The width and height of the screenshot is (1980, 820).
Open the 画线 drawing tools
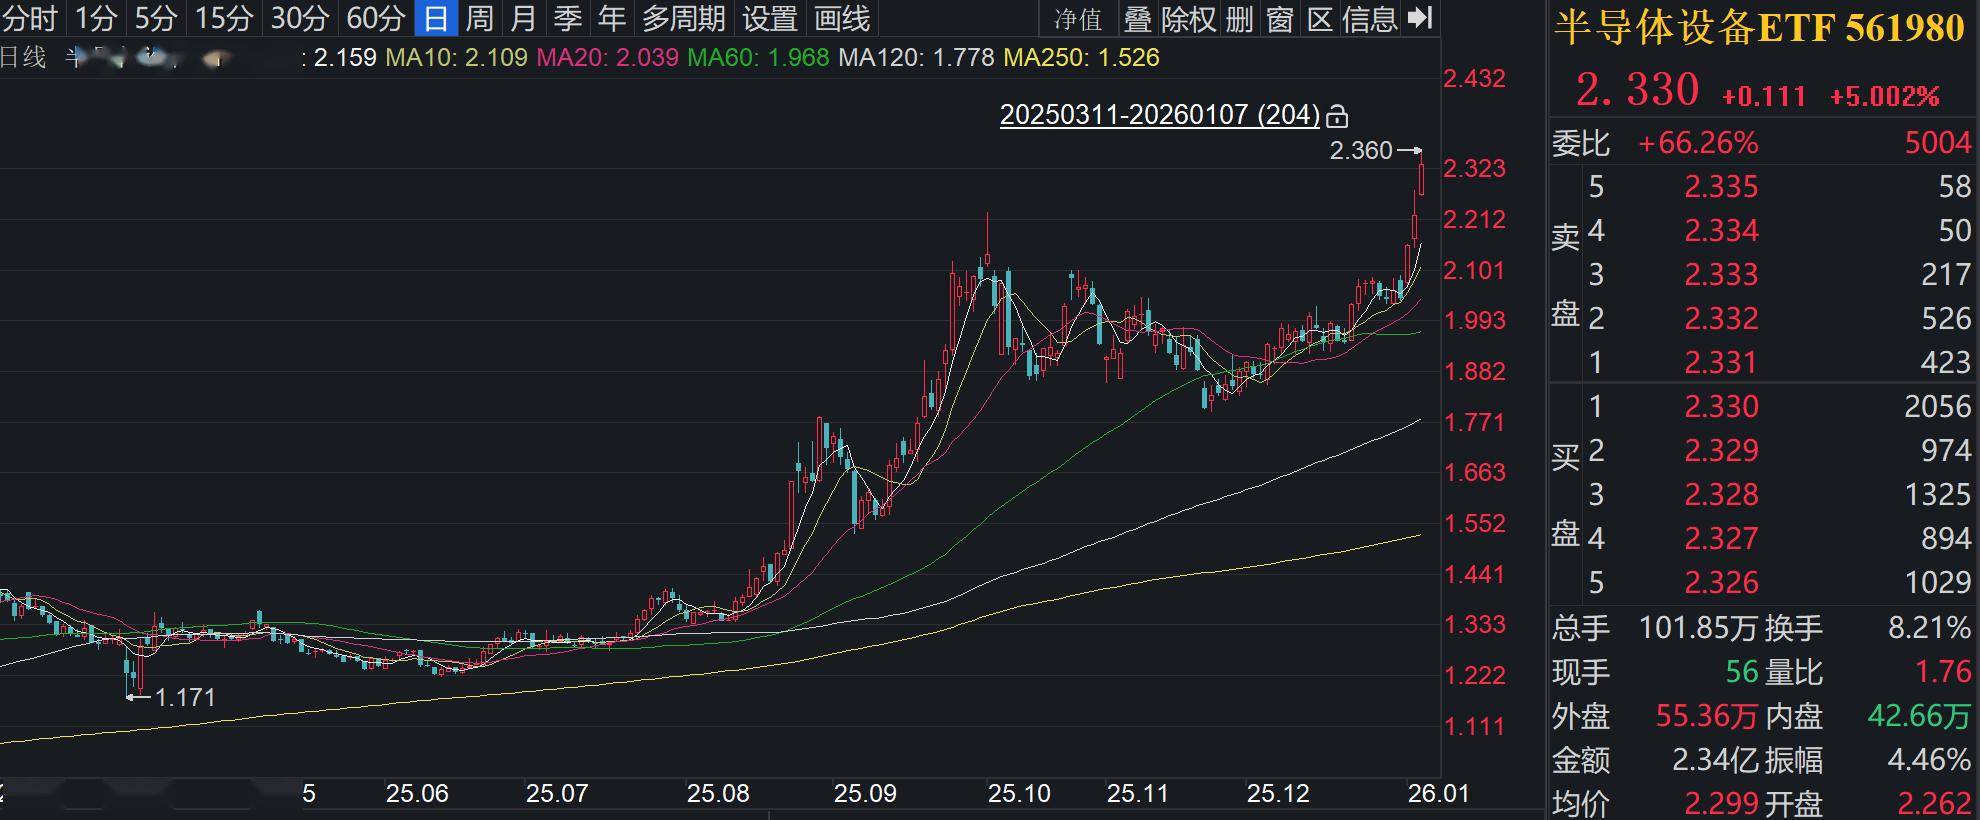click(842, 19)
